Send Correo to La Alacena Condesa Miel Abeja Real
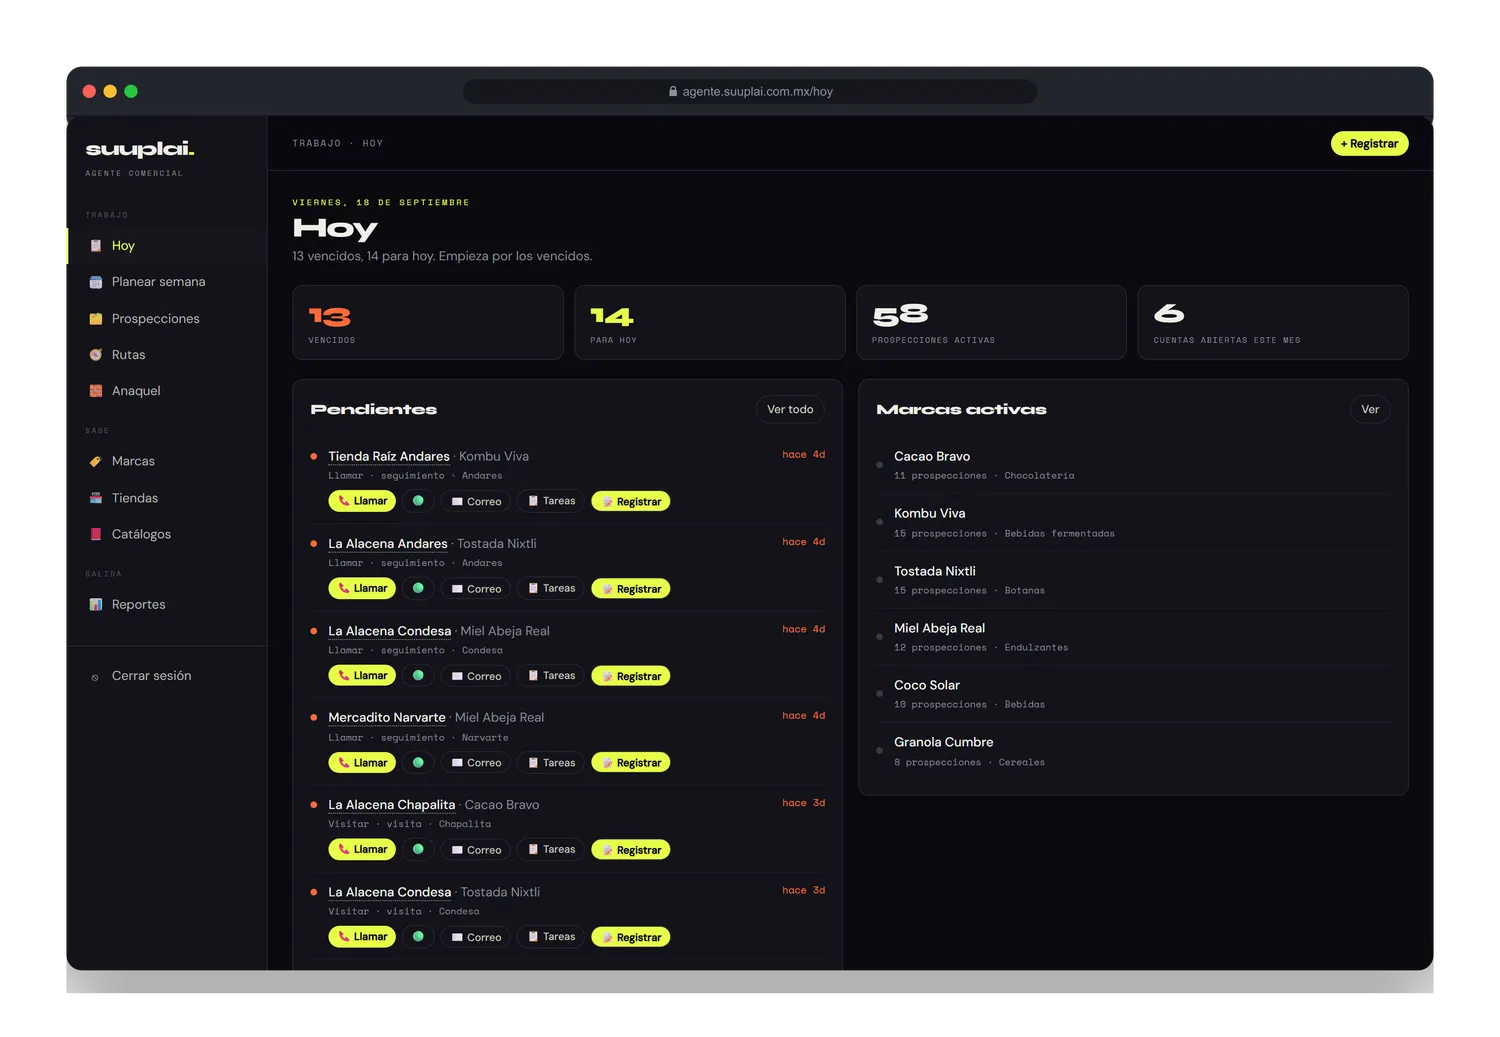 click(x=476, y=676)
